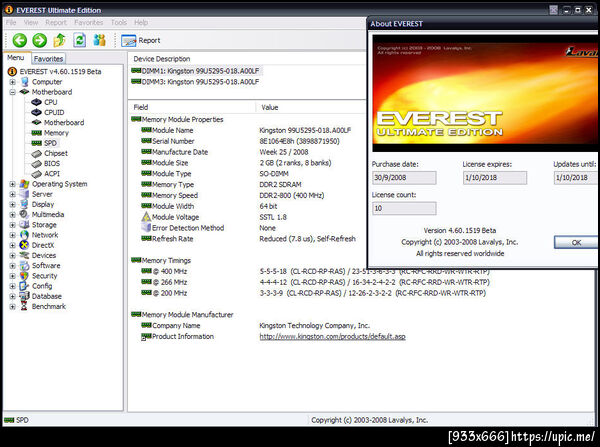This screenshot has height=447, width=600.
Task: Click the BIOS chip icon in tree
Action: coord(36,164)
